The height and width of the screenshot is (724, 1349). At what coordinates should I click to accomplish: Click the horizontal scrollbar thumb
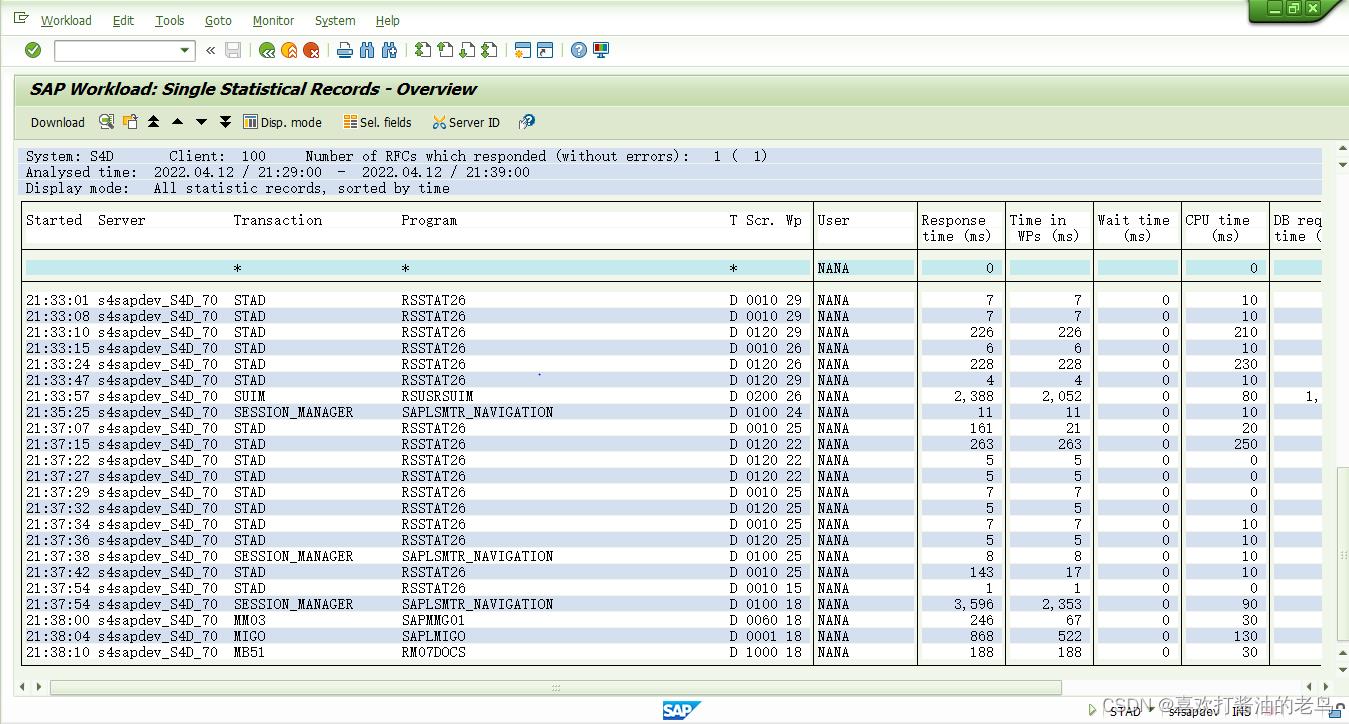pyautogui.click(x=555, y=687)
